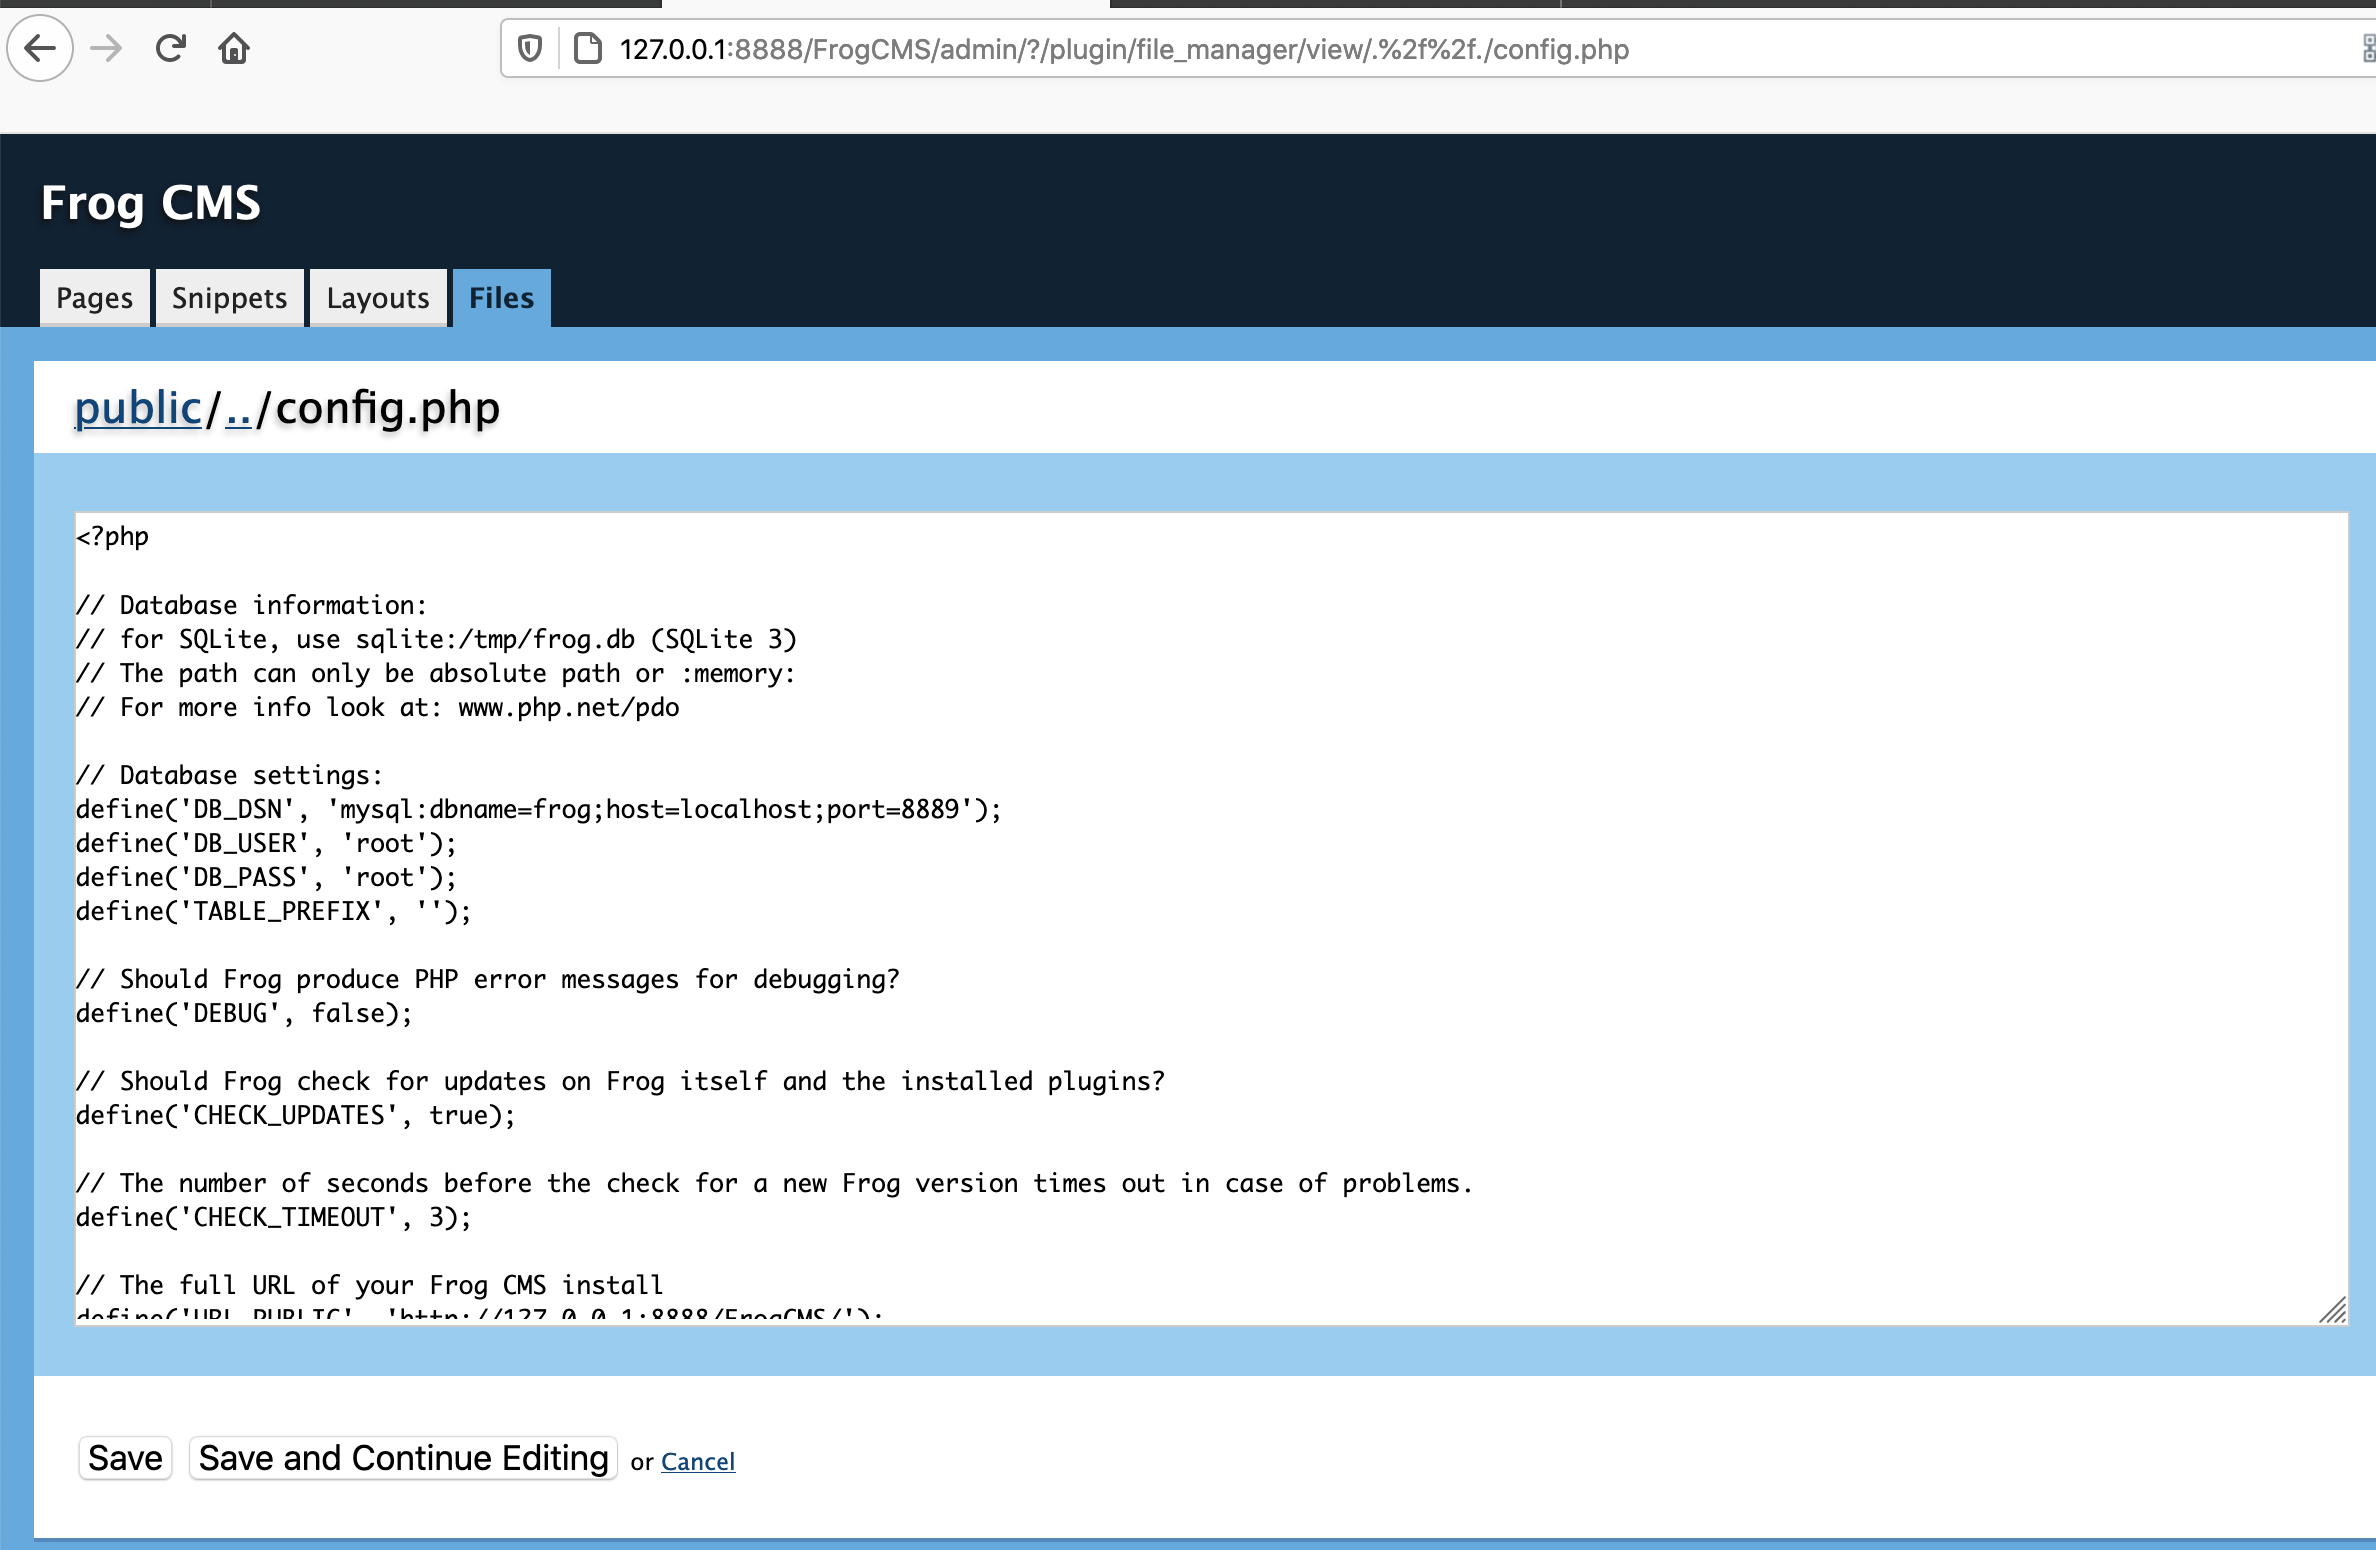Open page permissions via the document icon
Screen dimensions: 2376x1550
click(587, 48)
